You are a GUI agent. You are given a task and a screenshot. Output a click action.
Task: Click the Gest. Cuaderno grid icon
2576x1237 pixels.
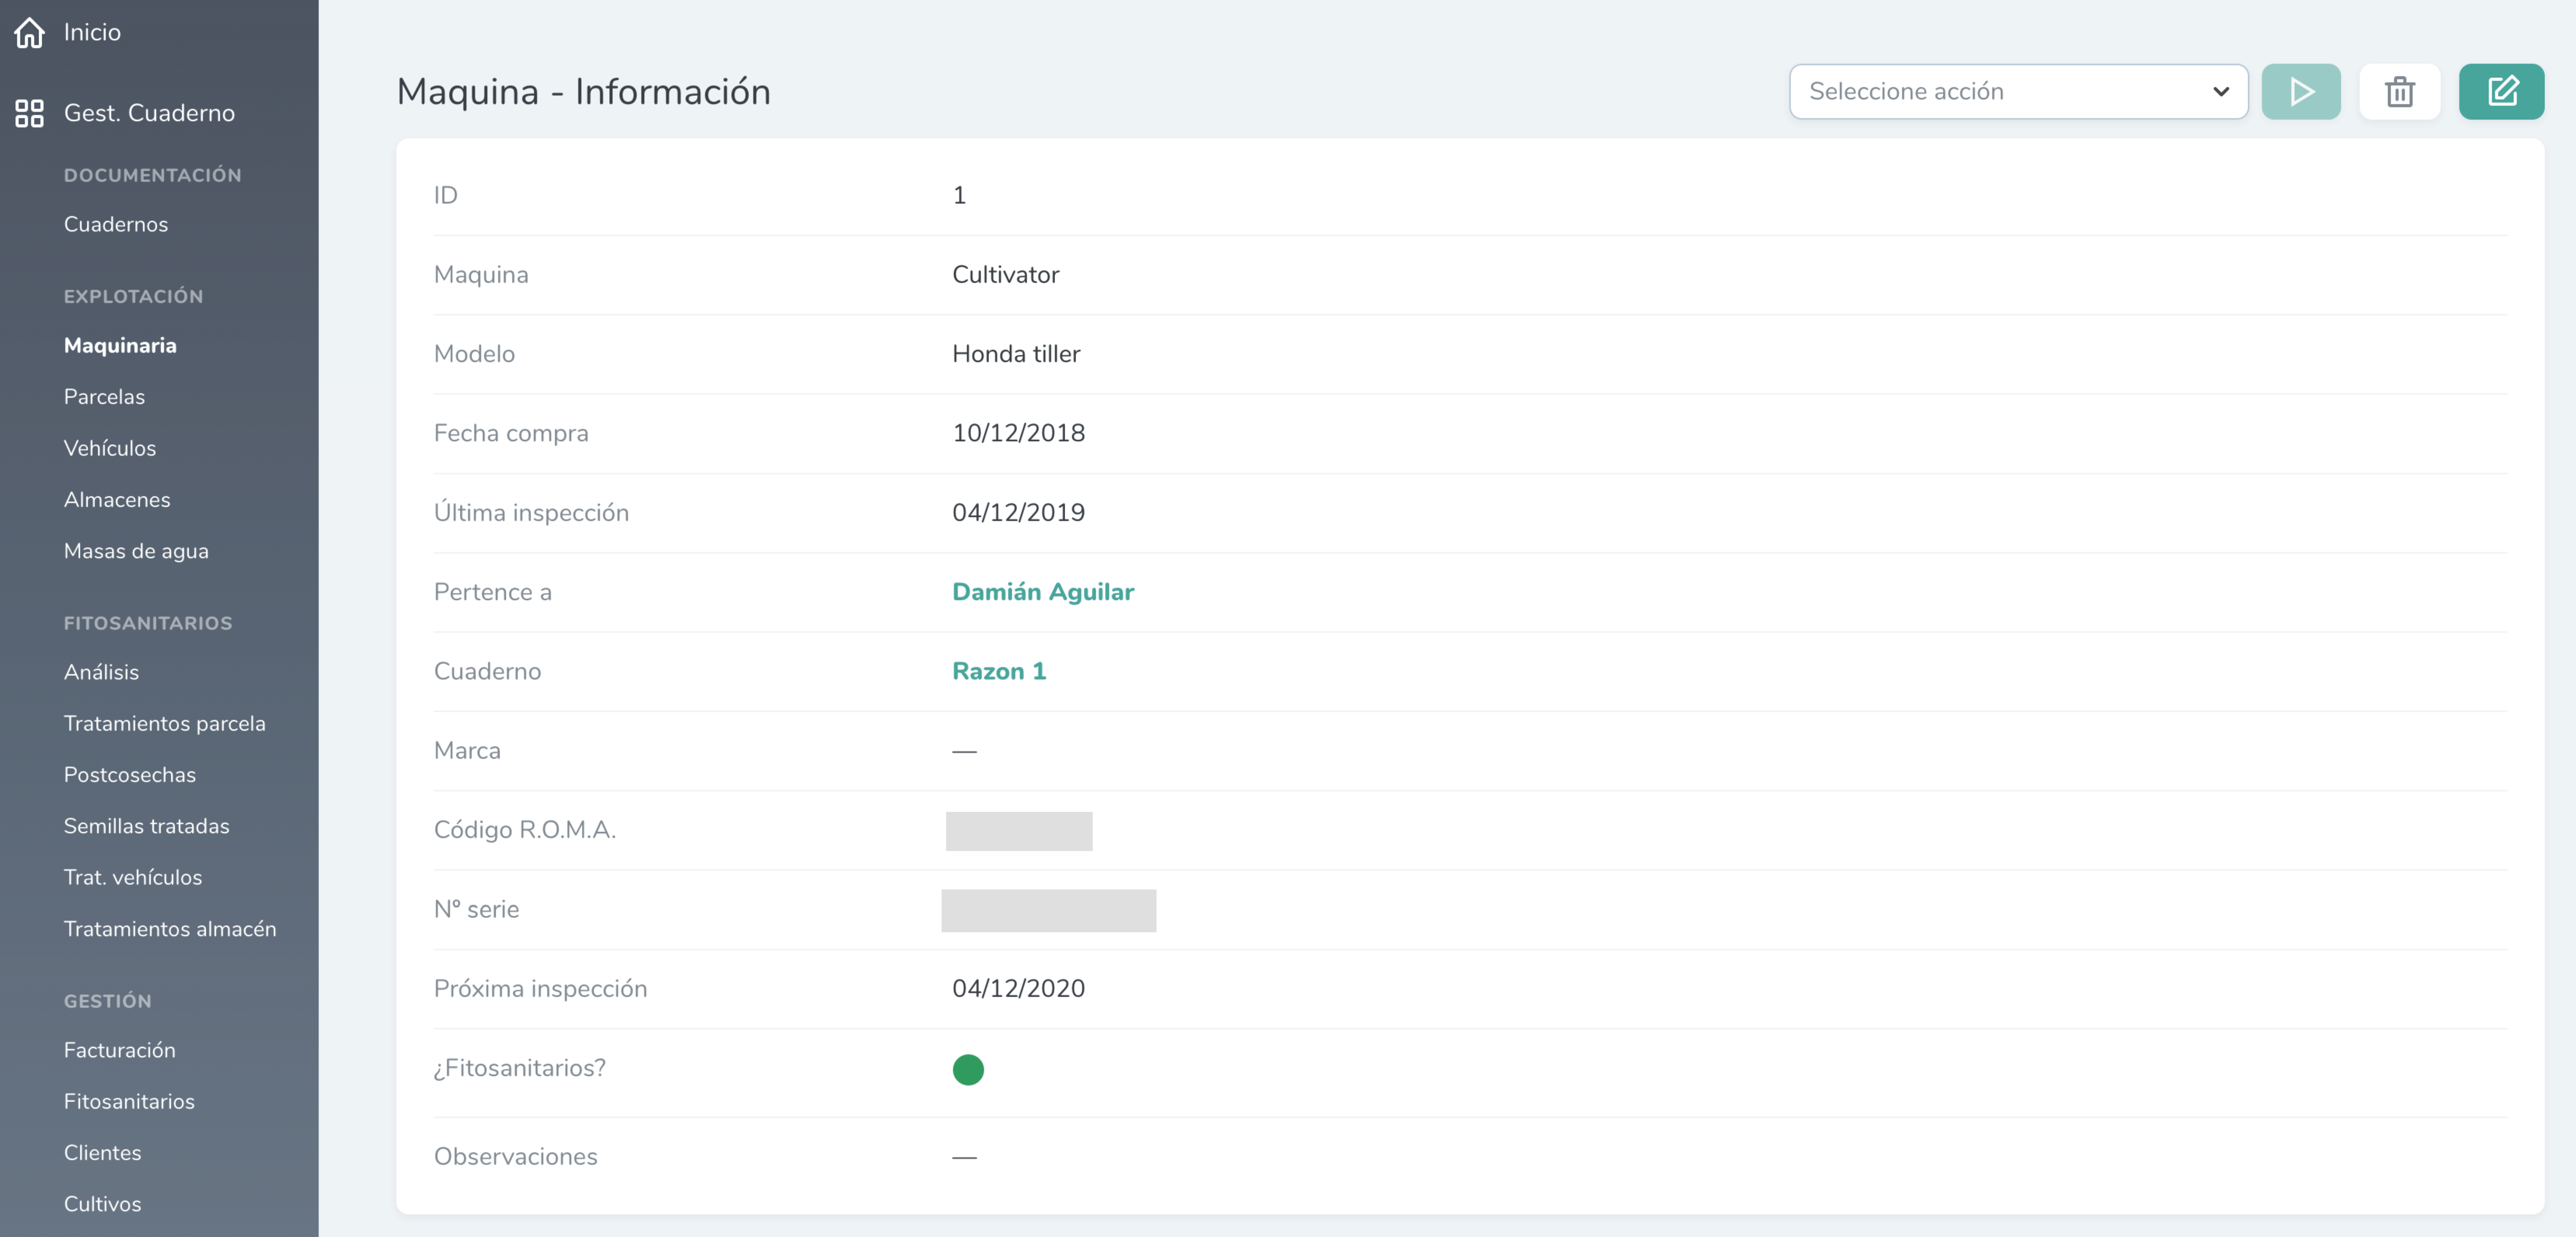pos(29,113)
